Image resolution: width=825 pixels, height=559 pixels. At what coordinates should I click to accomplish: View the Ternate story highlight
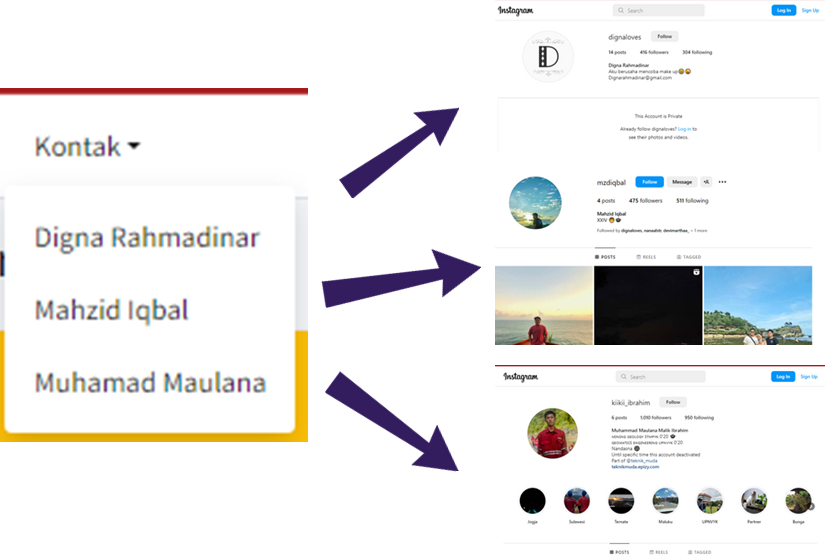coord(621,501)
